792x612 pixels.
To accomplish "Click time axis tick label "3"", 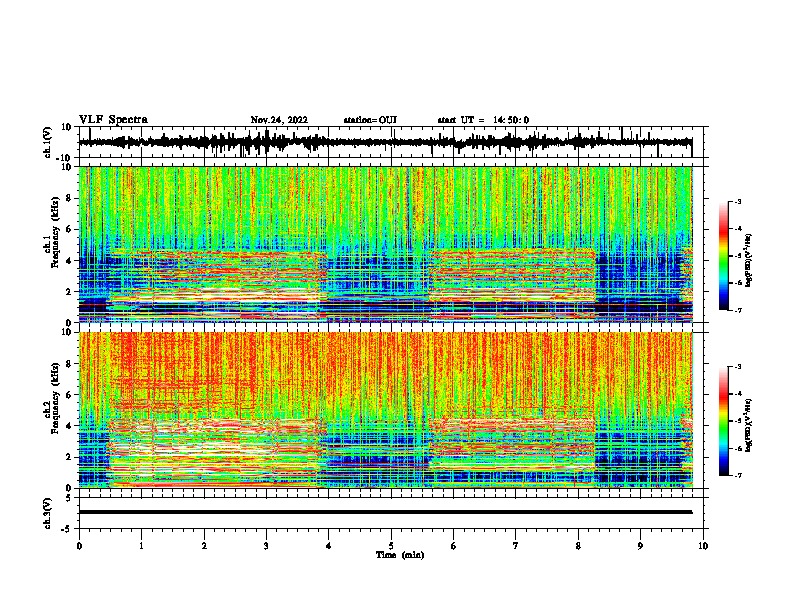I will click(266, 546).
